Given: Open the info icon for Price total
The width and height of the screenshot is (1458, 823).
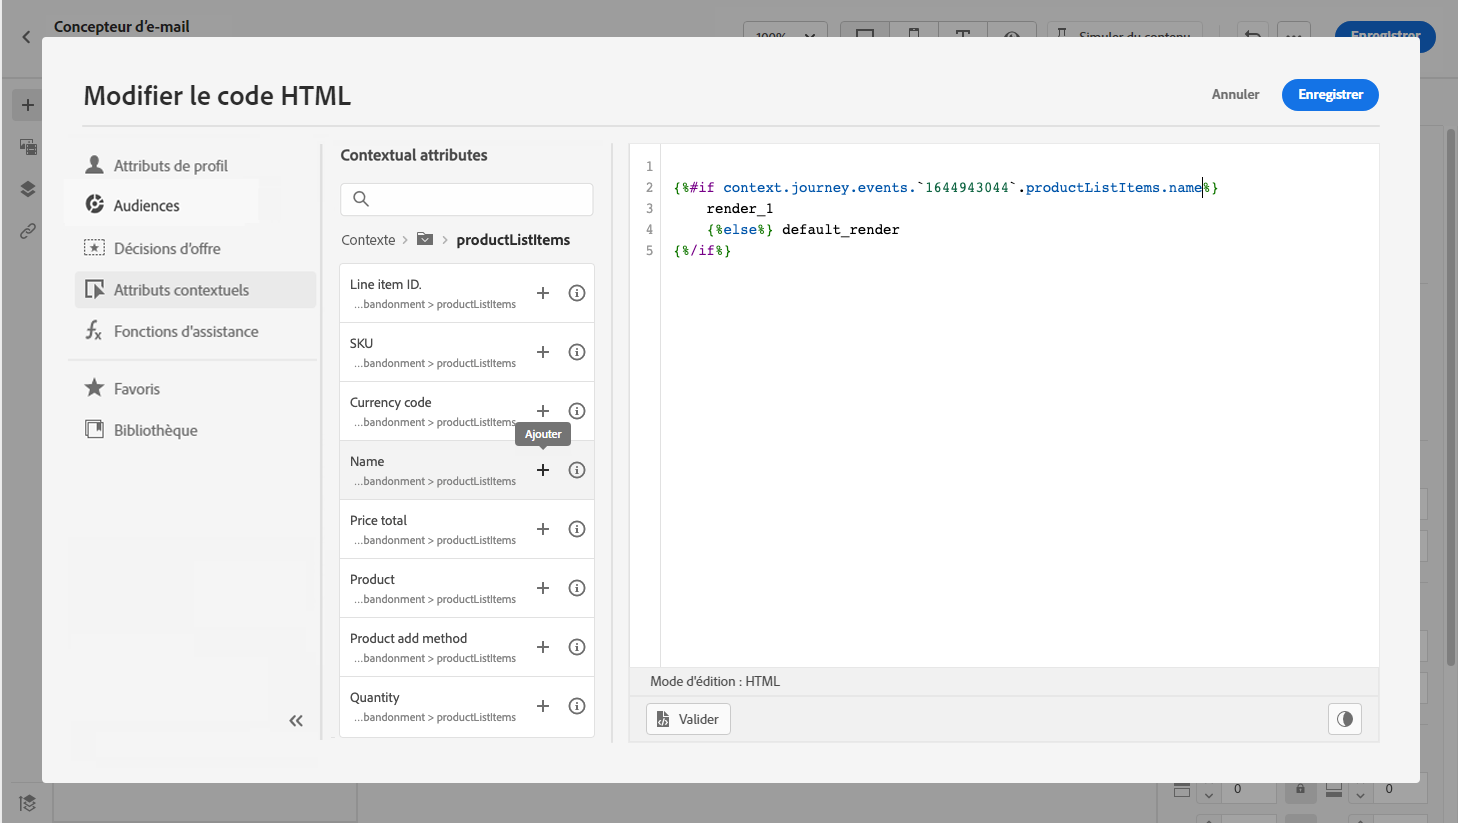Looking at the screenshot, I should [577, 529].
